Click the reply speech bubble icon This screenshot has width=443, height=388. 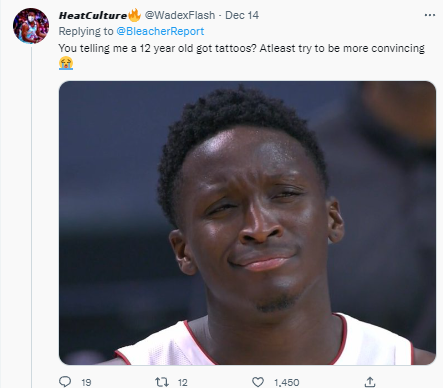[x=65, y=382]
